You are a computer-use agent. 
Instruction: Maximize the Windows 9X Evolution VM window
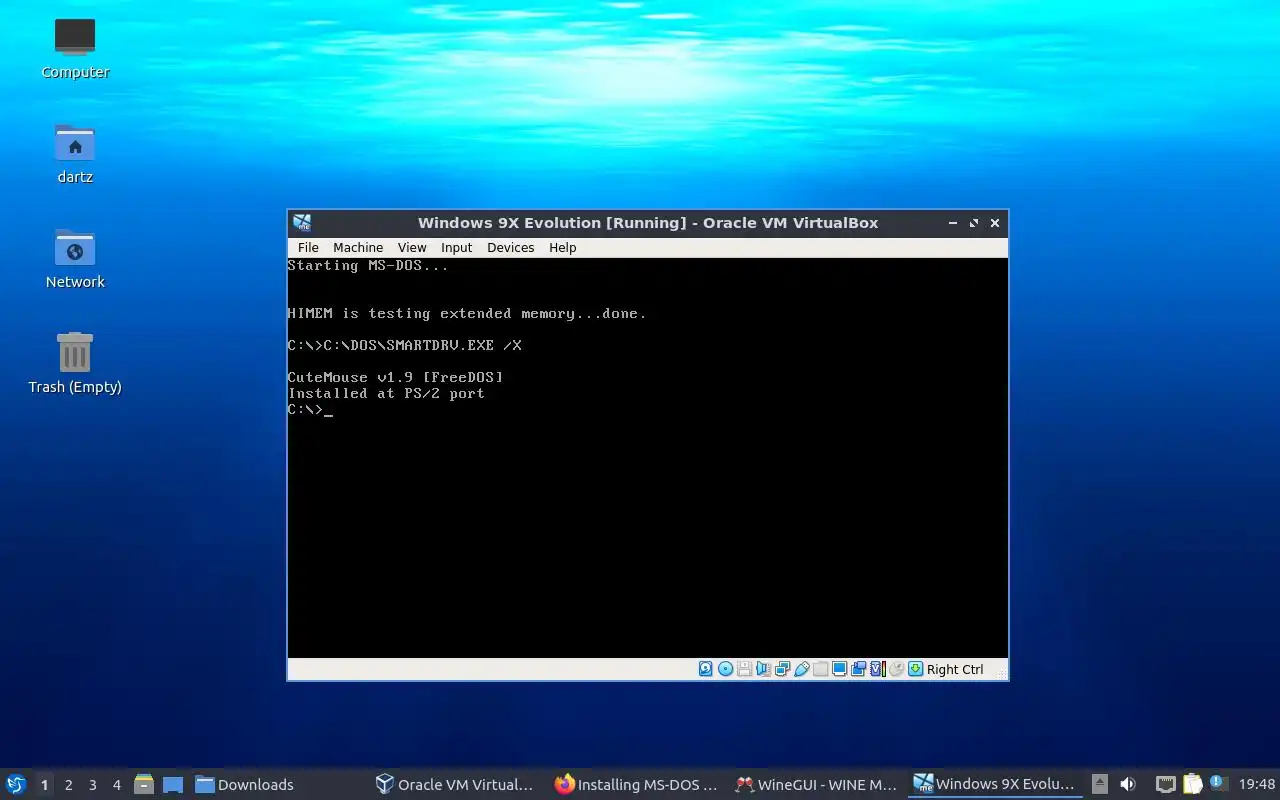click(973, 223)
